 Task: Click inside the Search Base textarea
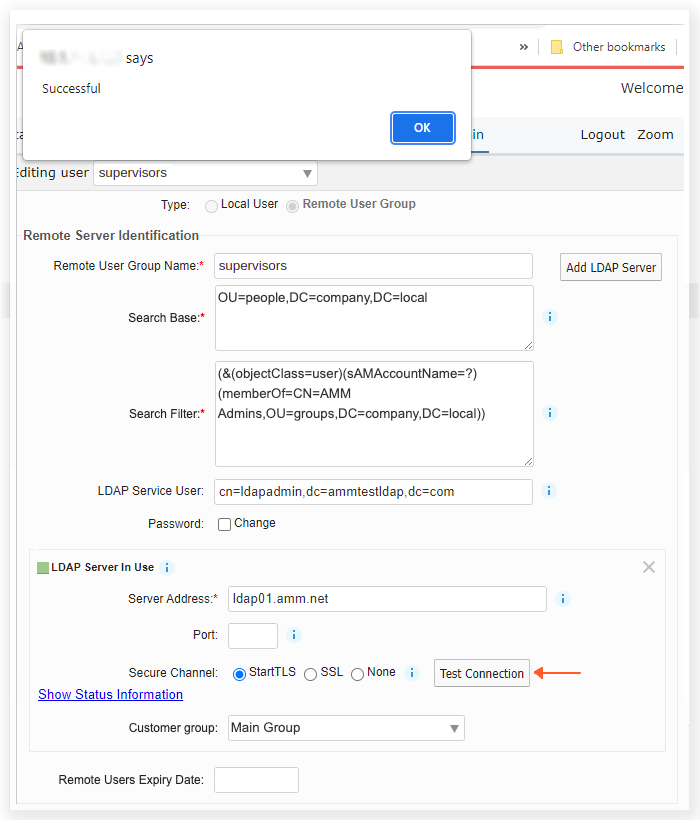[x=374, y=318]
